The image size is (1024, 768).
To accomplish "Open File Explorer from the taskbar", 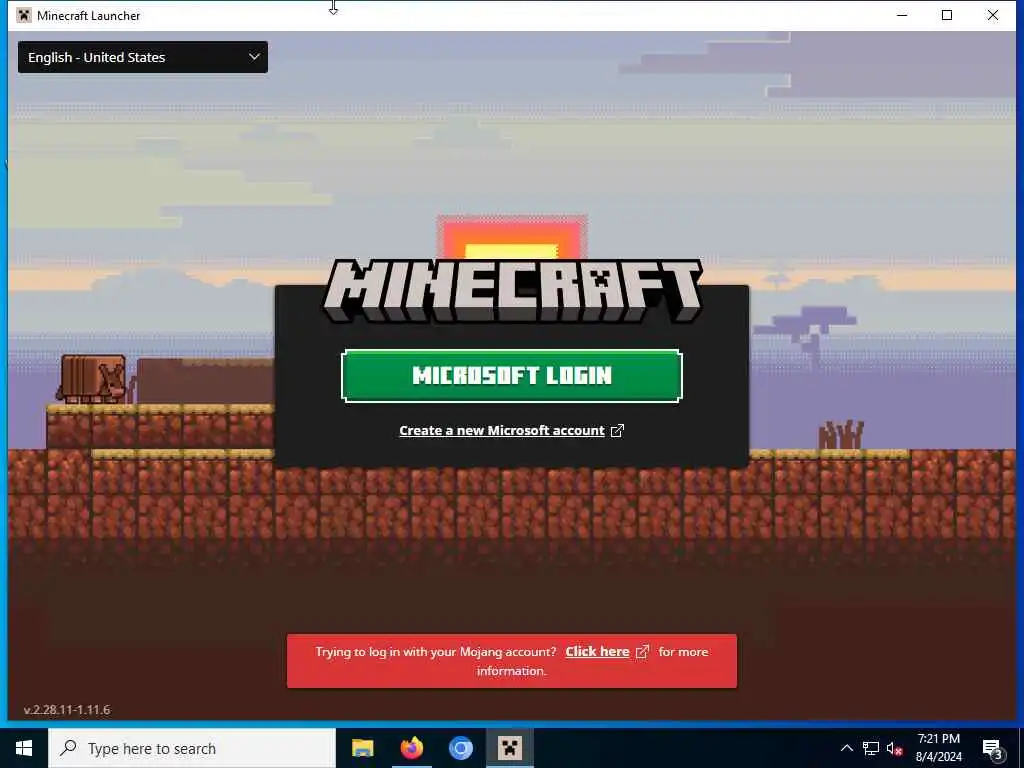I will tap(362, 748).
